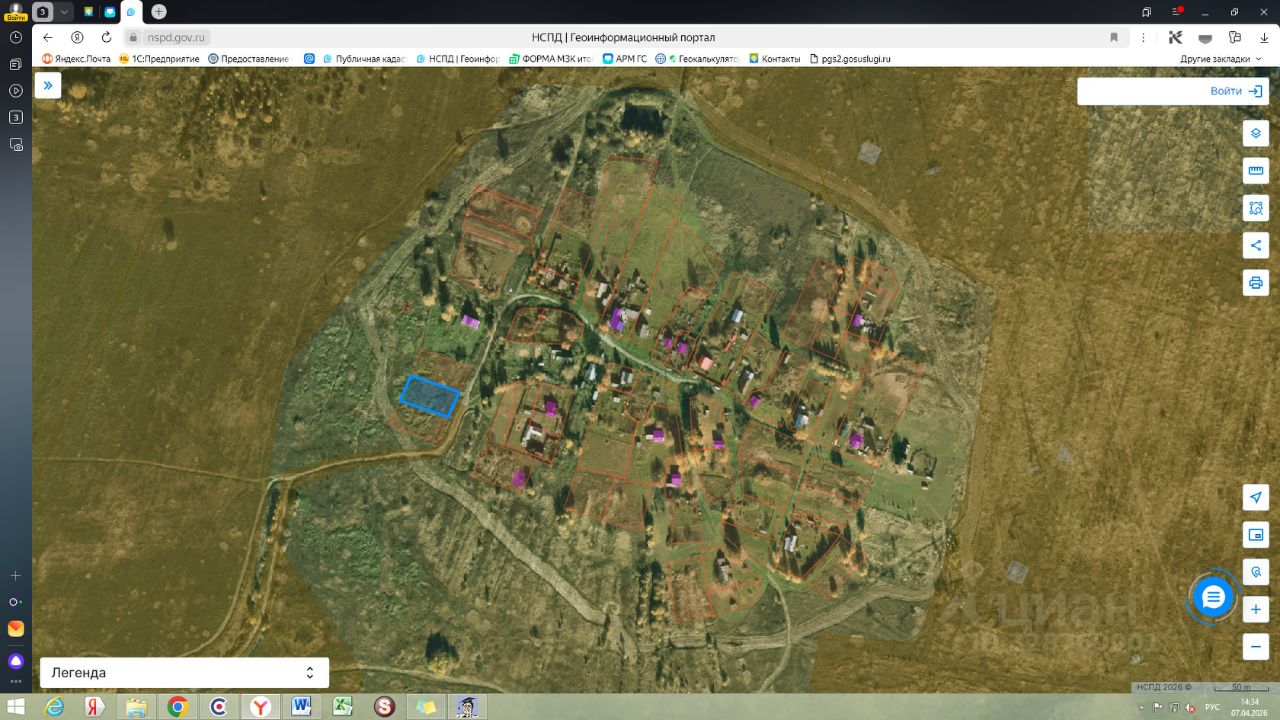Image resolution: width=1280 pixels, height=720 pixels.
Task: Select the blue highlighted land parcel
Action: tap(430, 396)
